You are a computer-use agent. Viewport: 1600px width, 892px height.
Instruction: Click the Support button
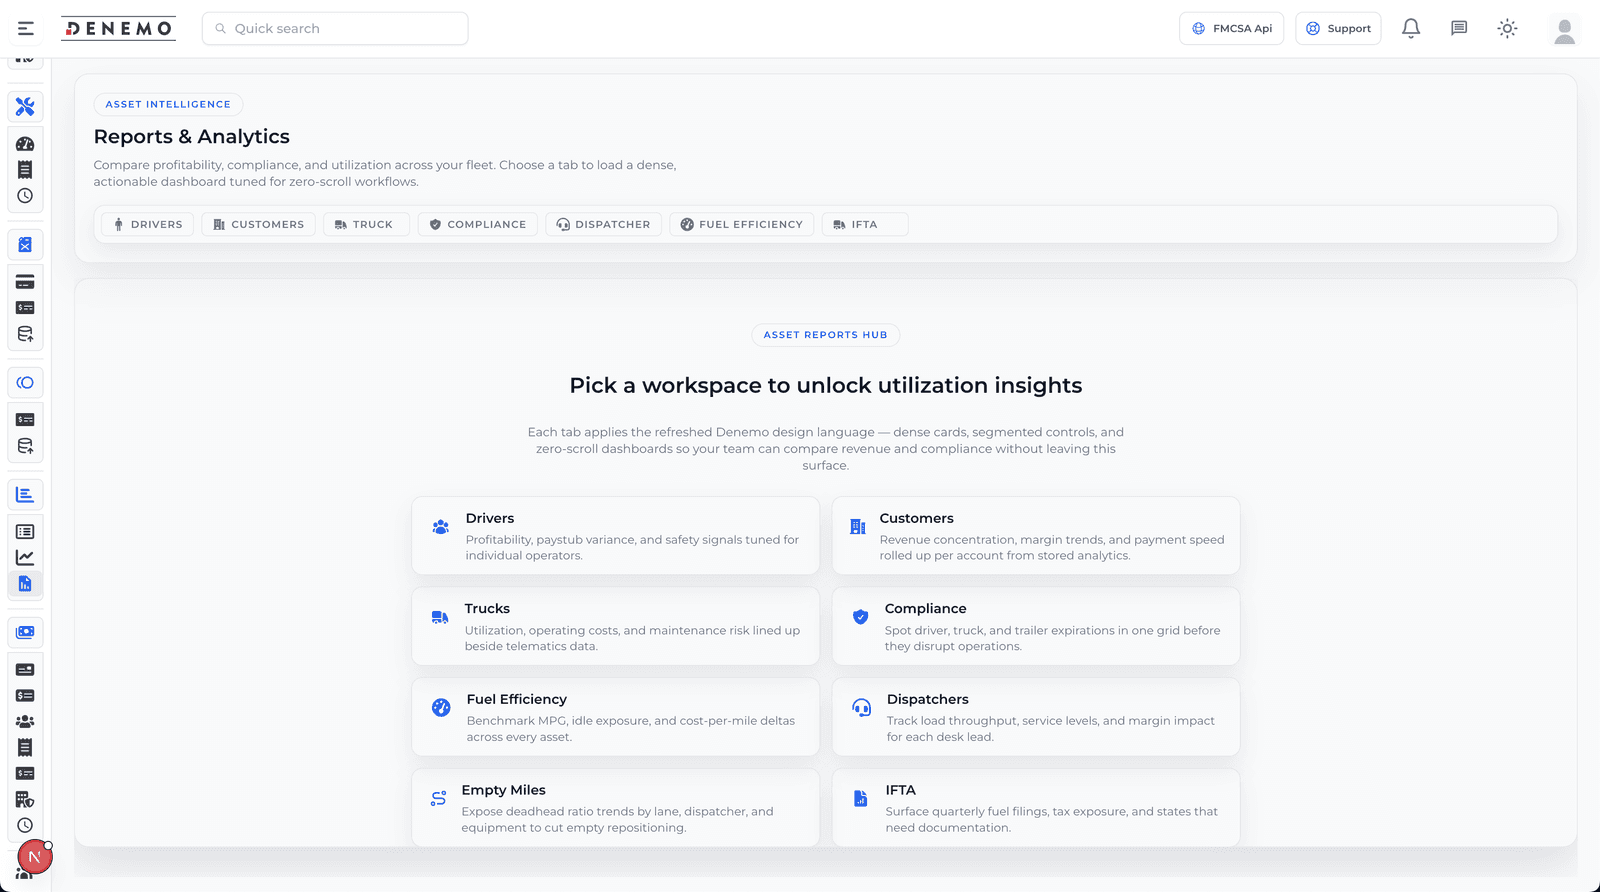coord(1338,29)
